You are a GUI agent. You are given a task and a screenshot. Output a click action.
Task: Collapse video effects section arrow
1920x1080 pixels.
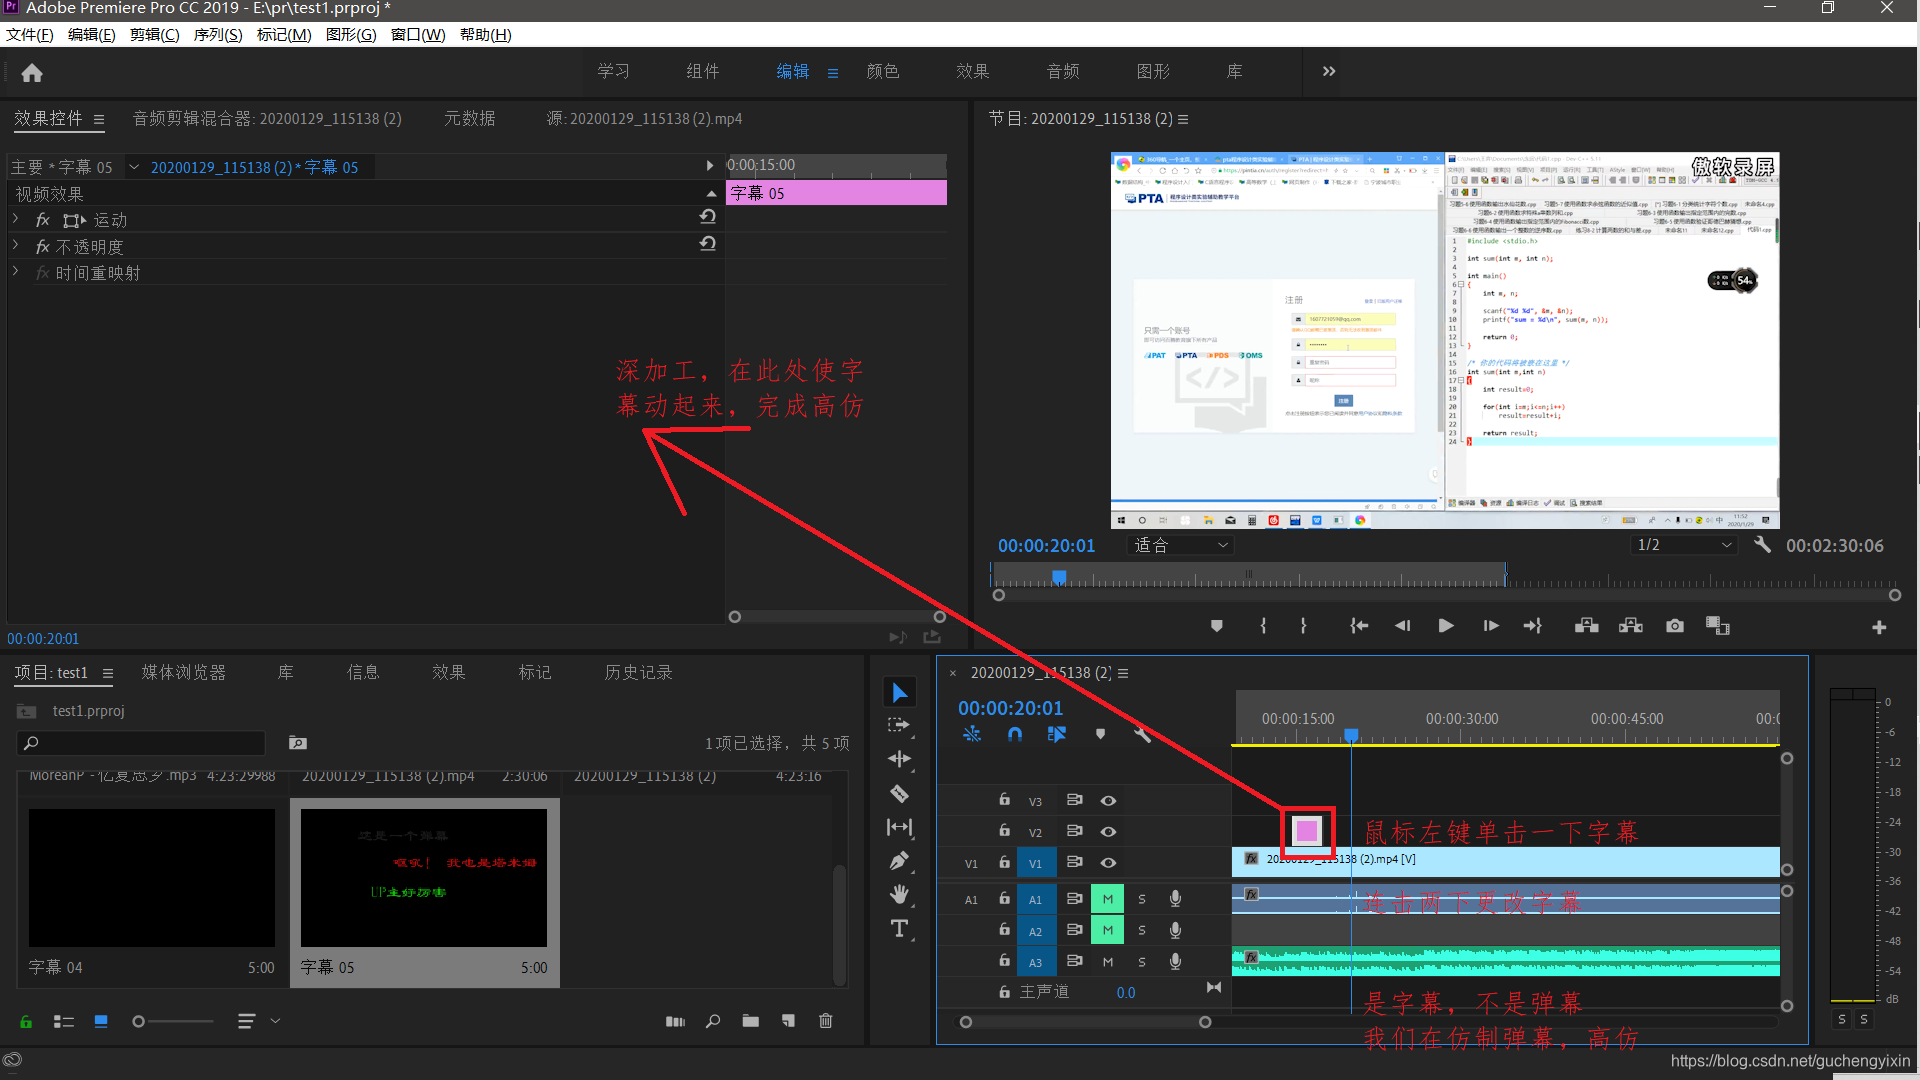click(x=711, y=193)
